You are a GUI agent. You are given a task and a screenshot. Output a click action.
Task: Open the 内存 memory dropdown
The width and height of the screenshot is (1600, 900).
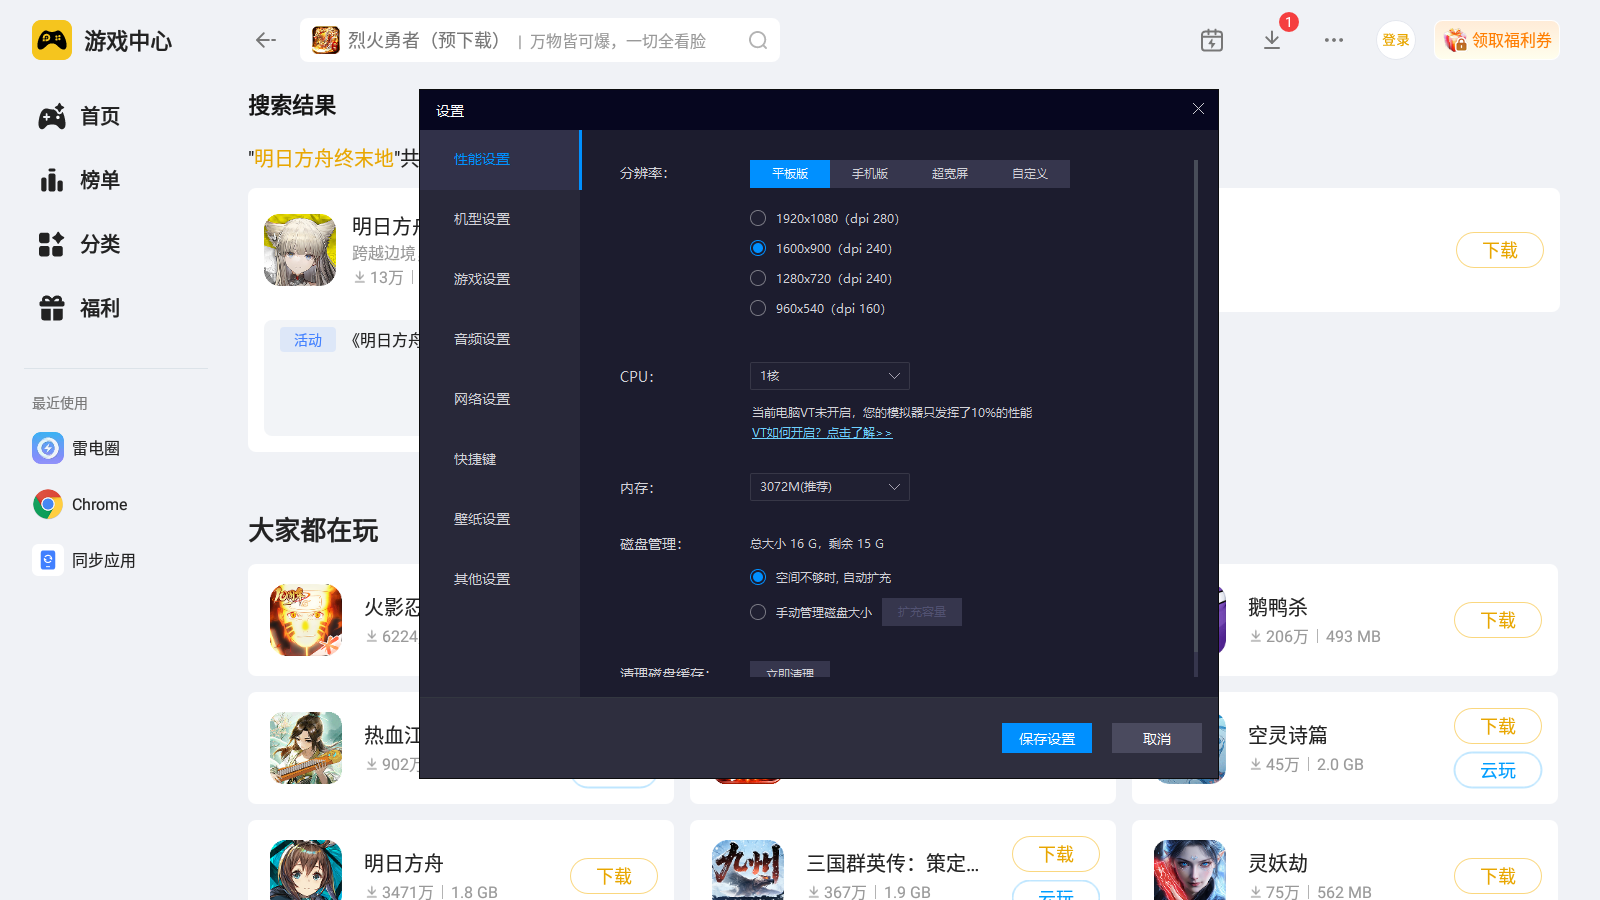(830, 487)
